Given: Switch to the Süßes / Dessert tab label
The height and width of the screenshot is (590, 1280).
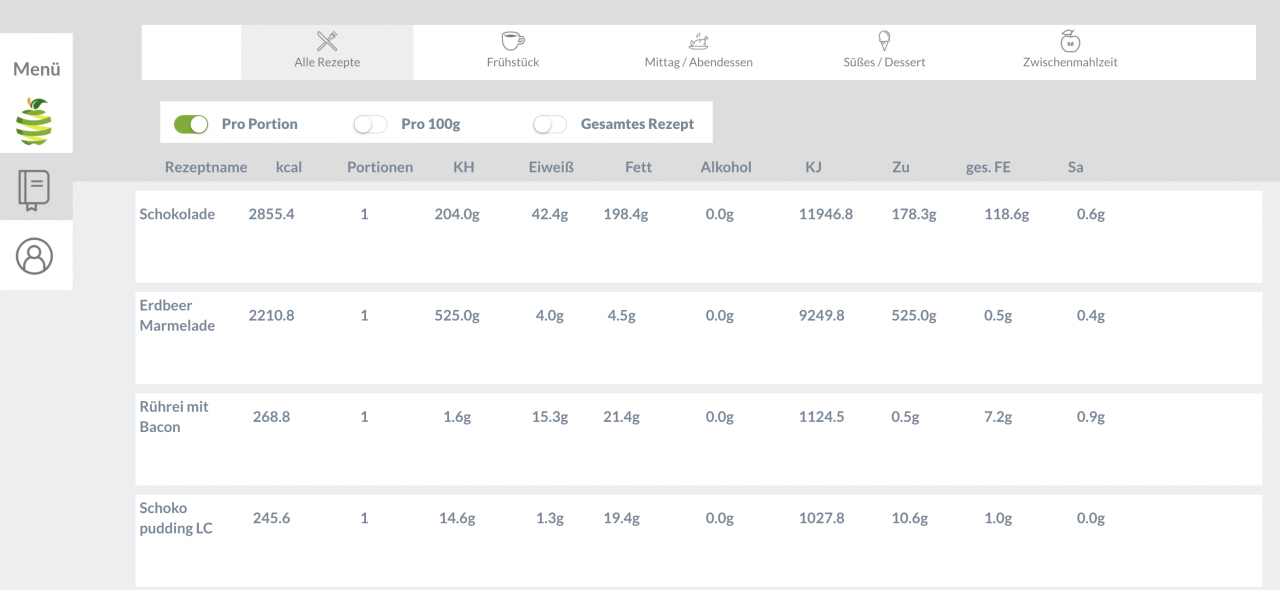Looking at the screenshot, I should tap(884, 62).
